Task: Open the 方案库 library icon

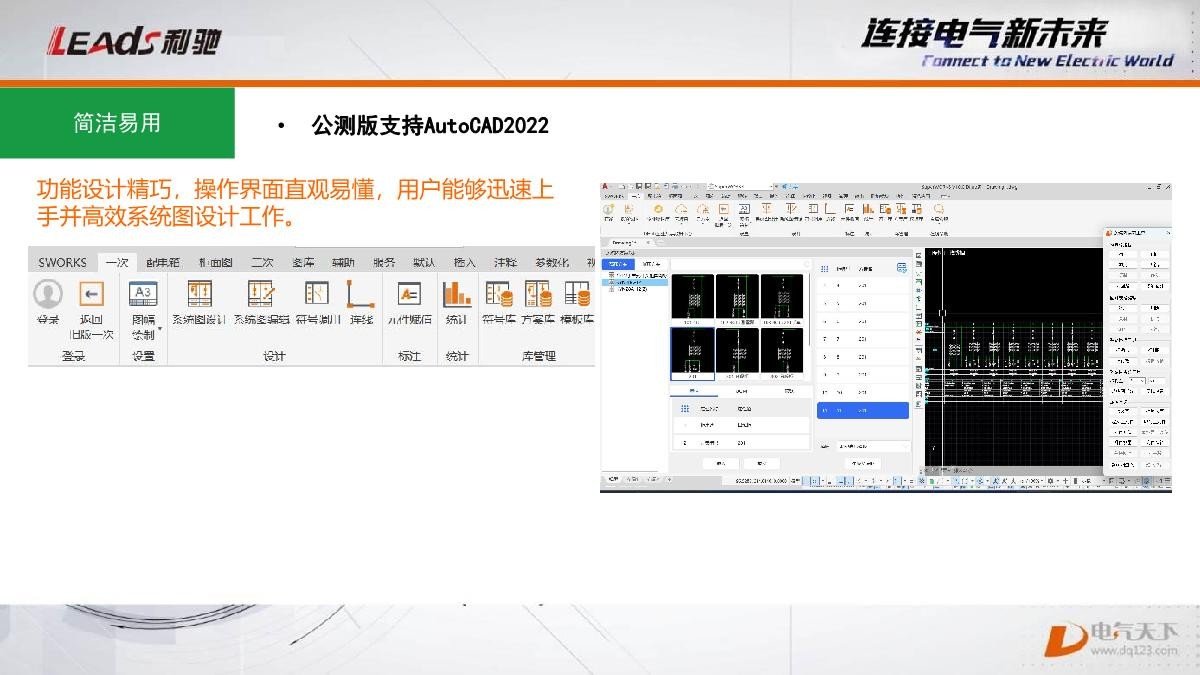Action: coord(538,294)
